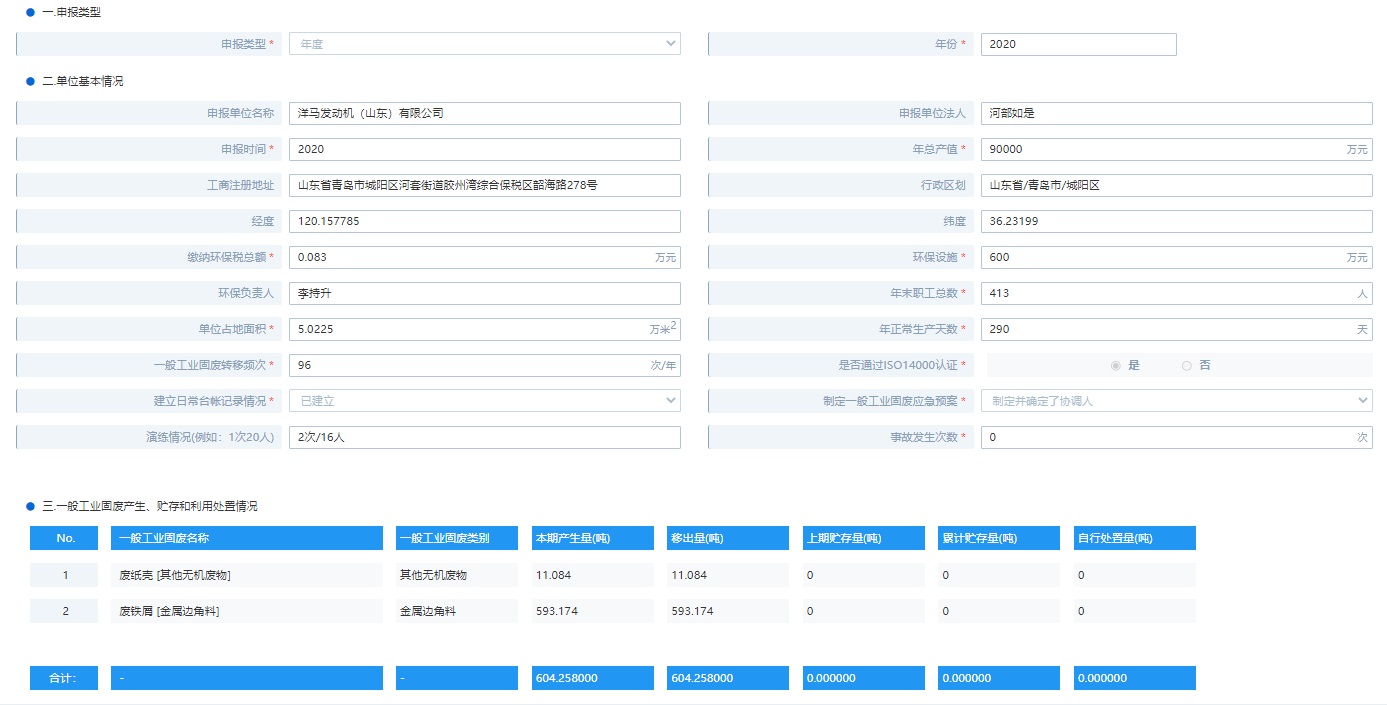Edit the 工商注册地址 field
1387x705 pixels.
pyautogui.click(x=484, y=185)
